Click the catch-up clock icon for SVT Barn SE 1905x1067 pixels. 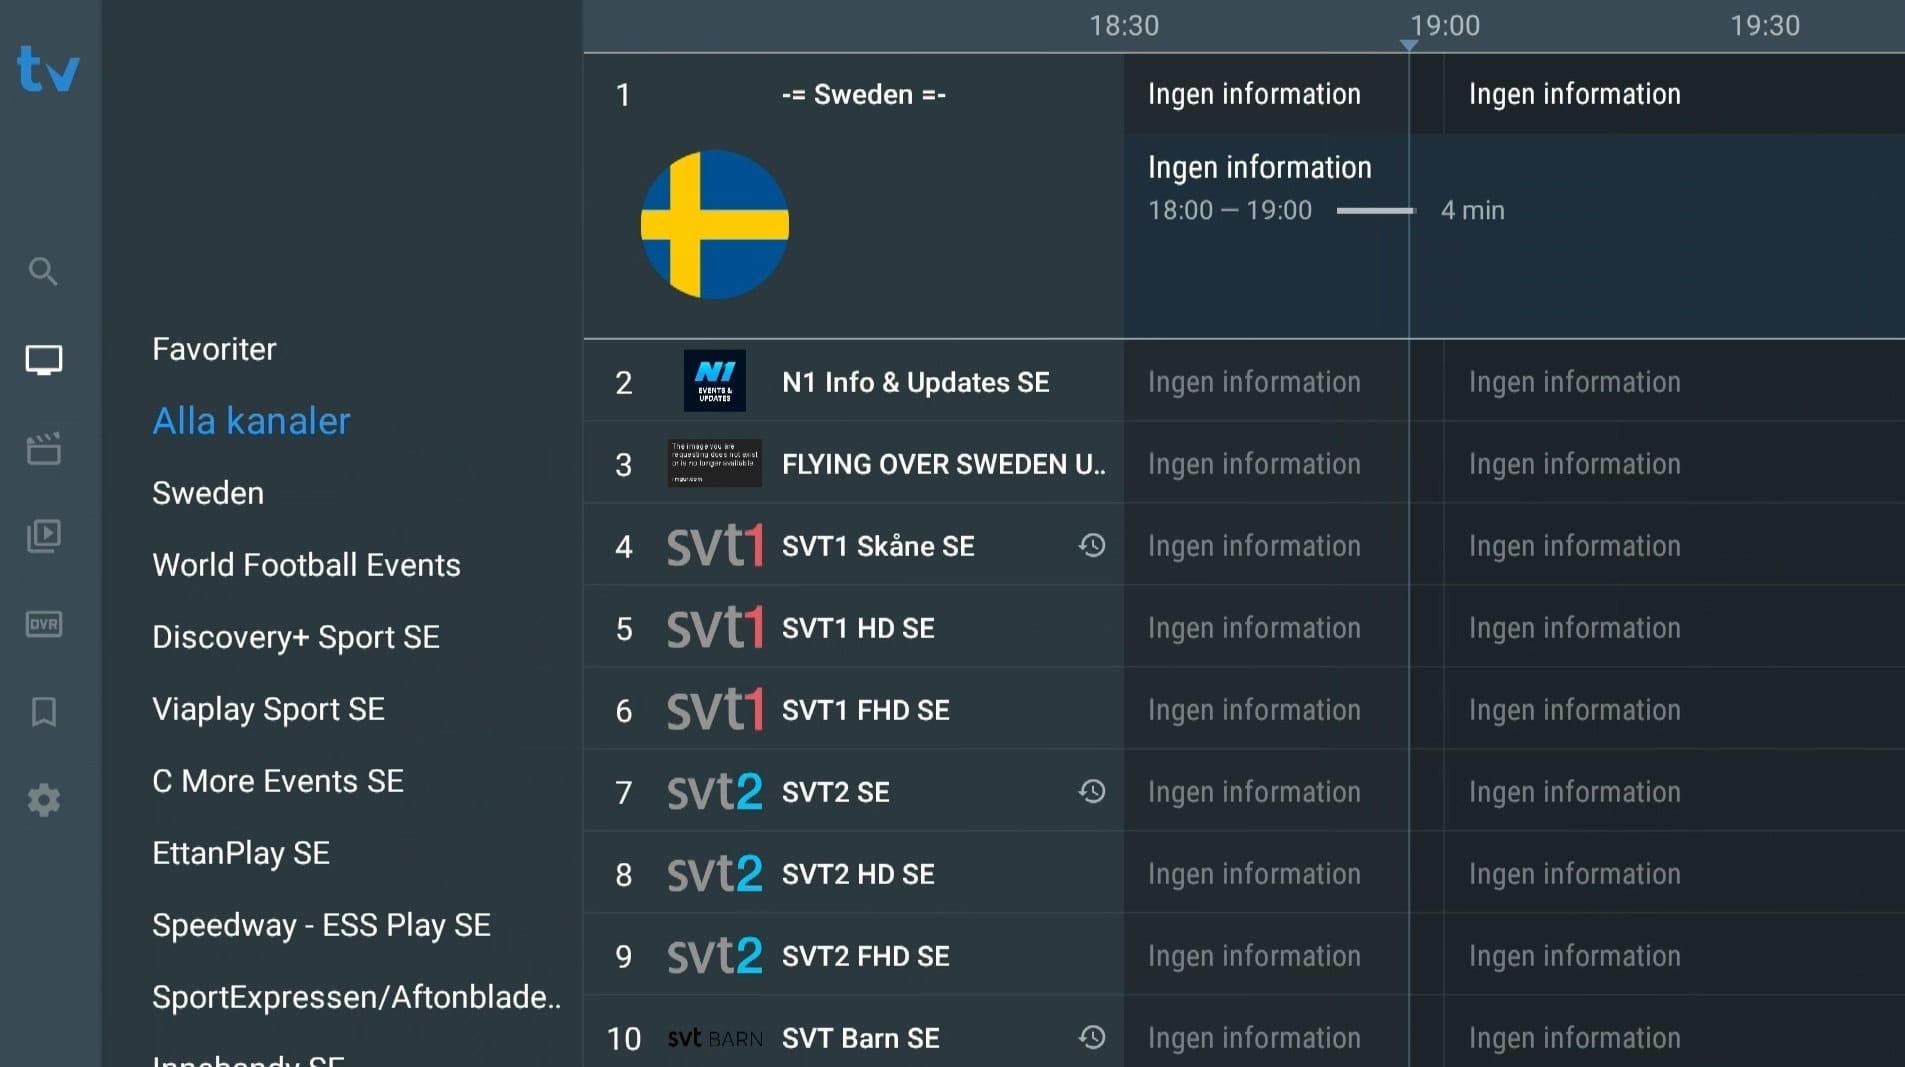[x=1092, y=1037]
